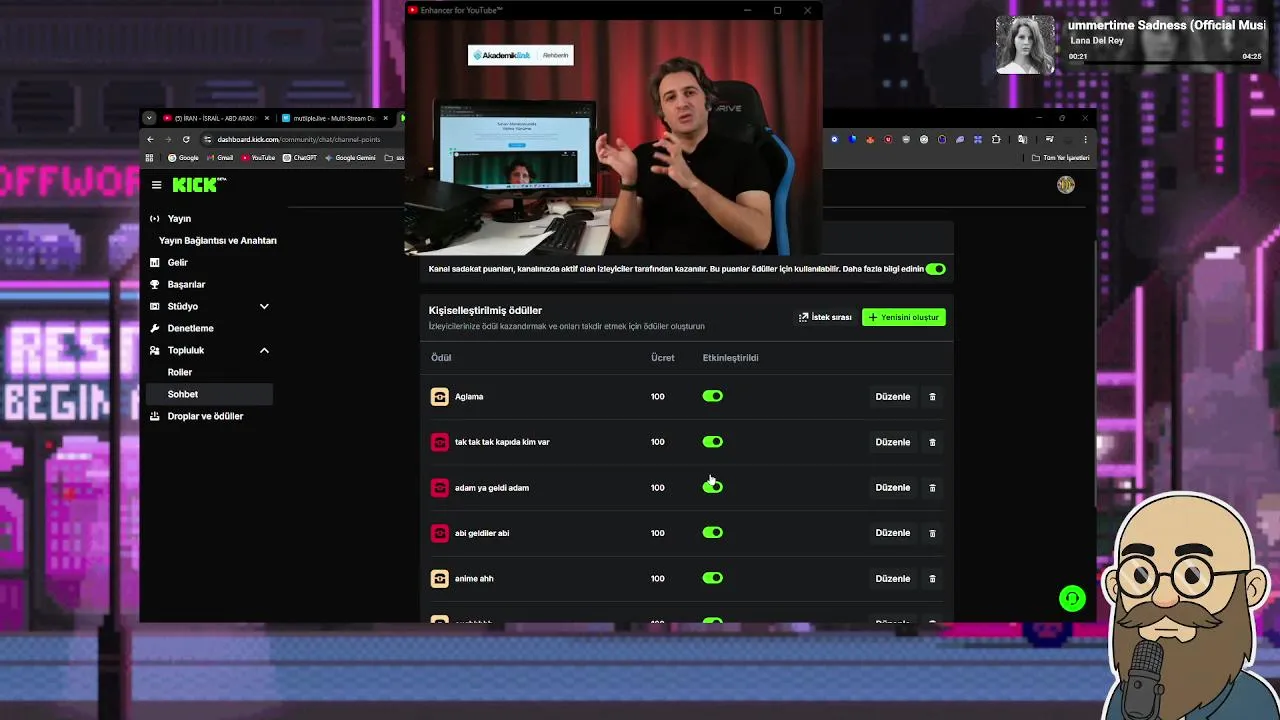Disable the 'abi geldiler abi' reward
This screenshot has height=720, width=1280.
coord(712,532)
